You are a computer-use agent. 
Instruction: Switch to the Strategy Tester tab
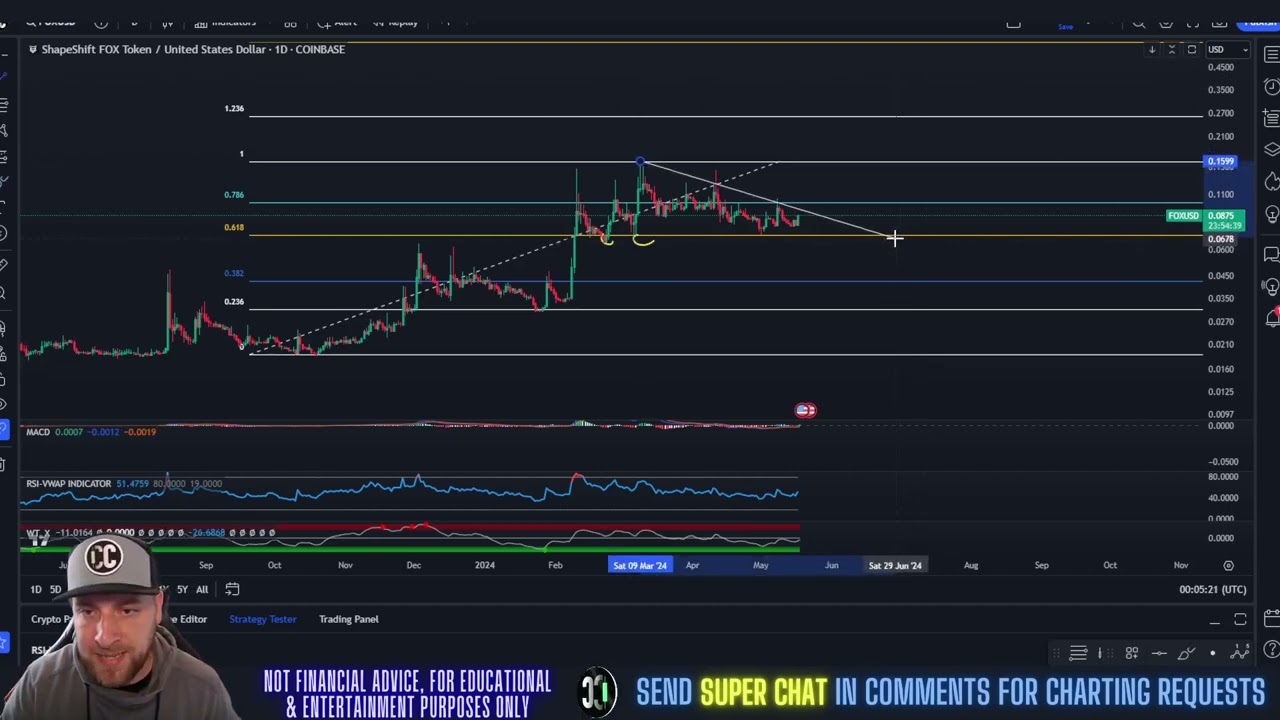click(x=262, y=619)
